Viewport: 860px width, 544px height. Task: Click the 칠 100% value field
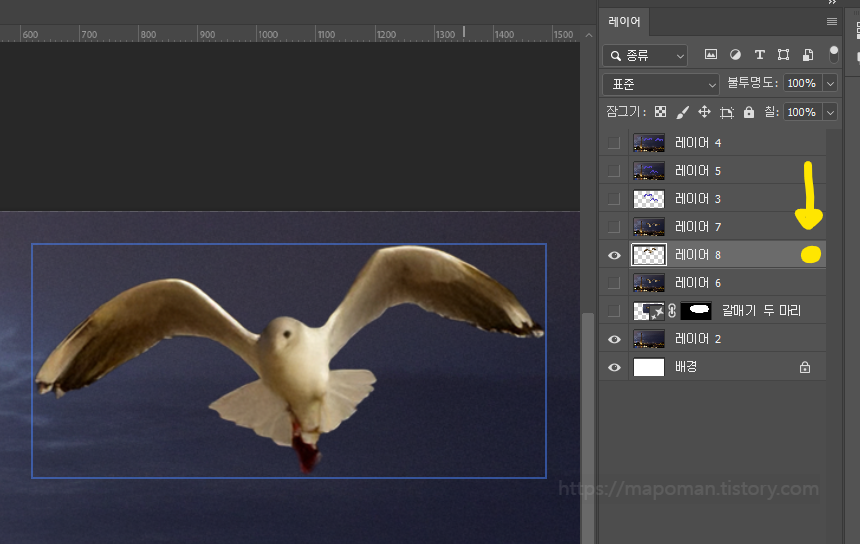point(803,112)
